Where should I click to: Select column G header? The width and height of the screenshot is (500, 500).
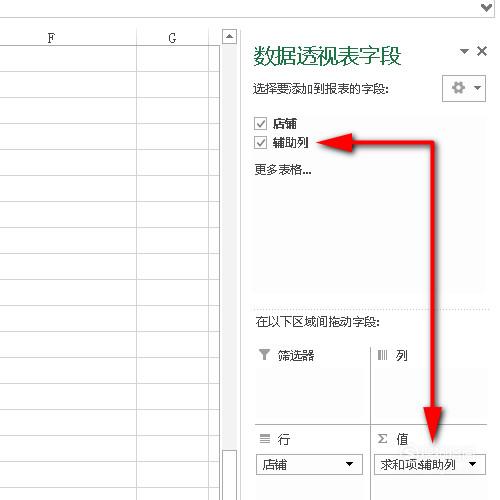172,38
